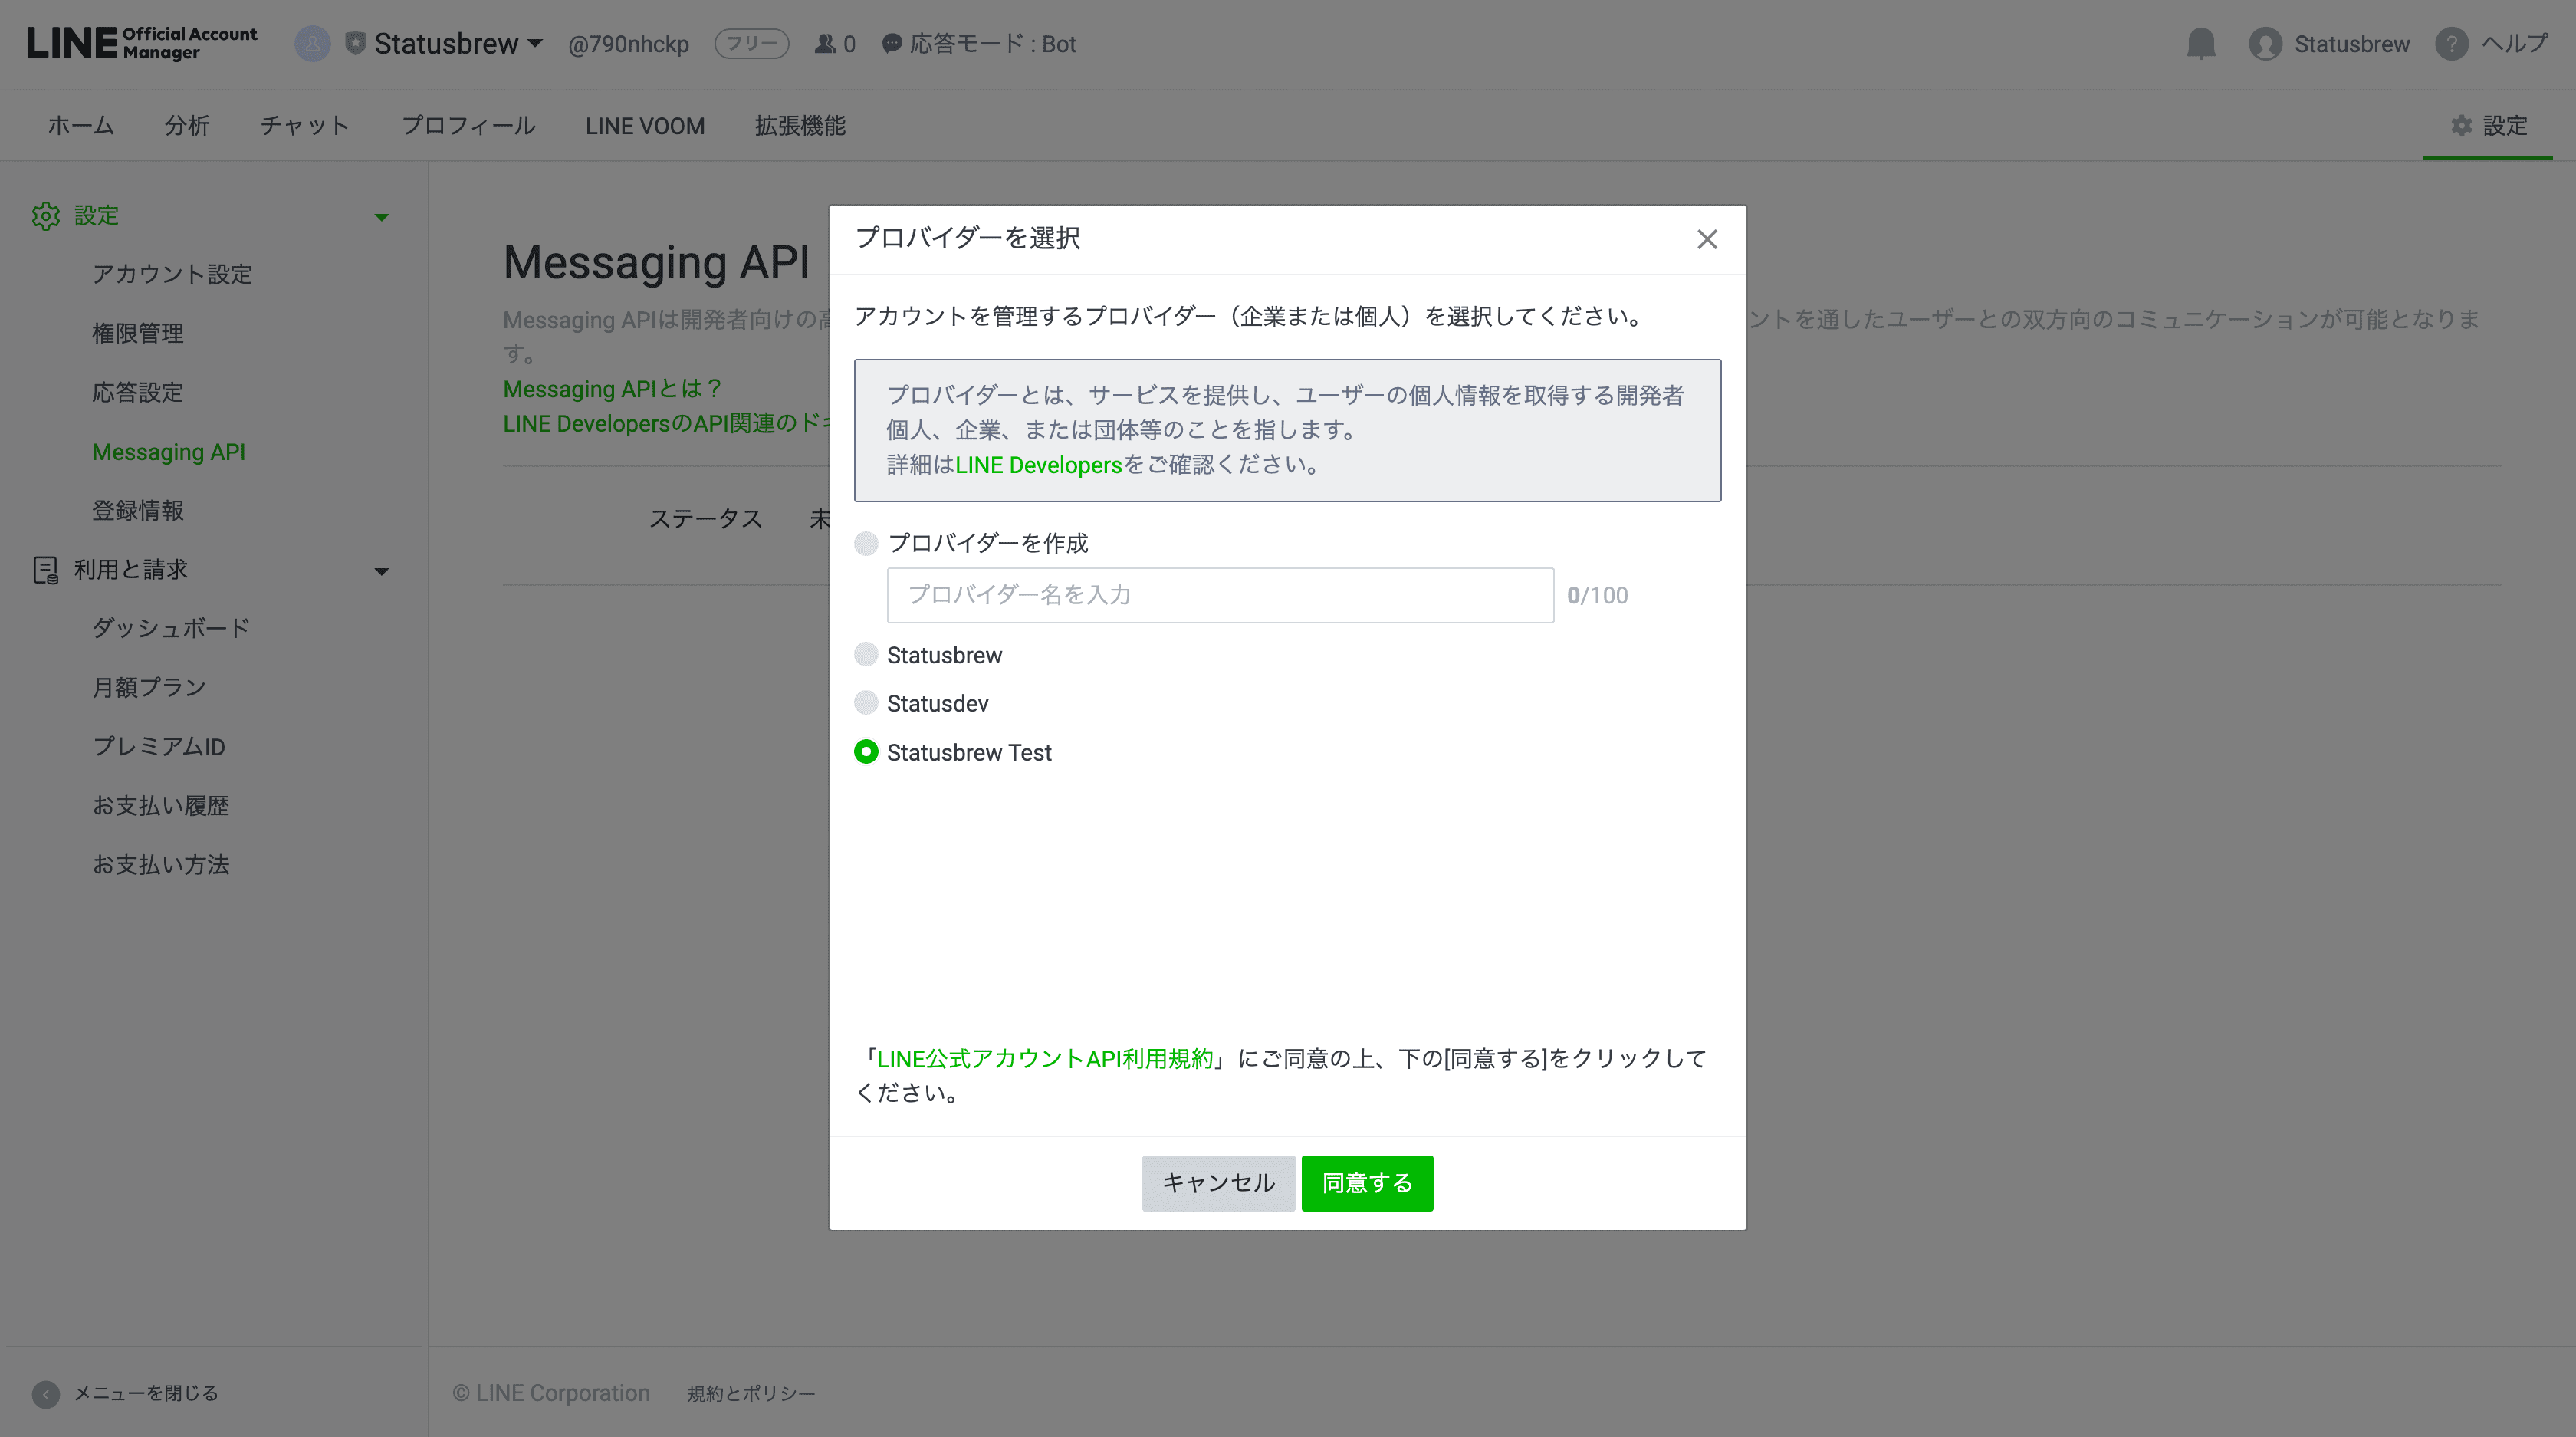Open the 規約とポリシー footer link

pos(751,1394)
